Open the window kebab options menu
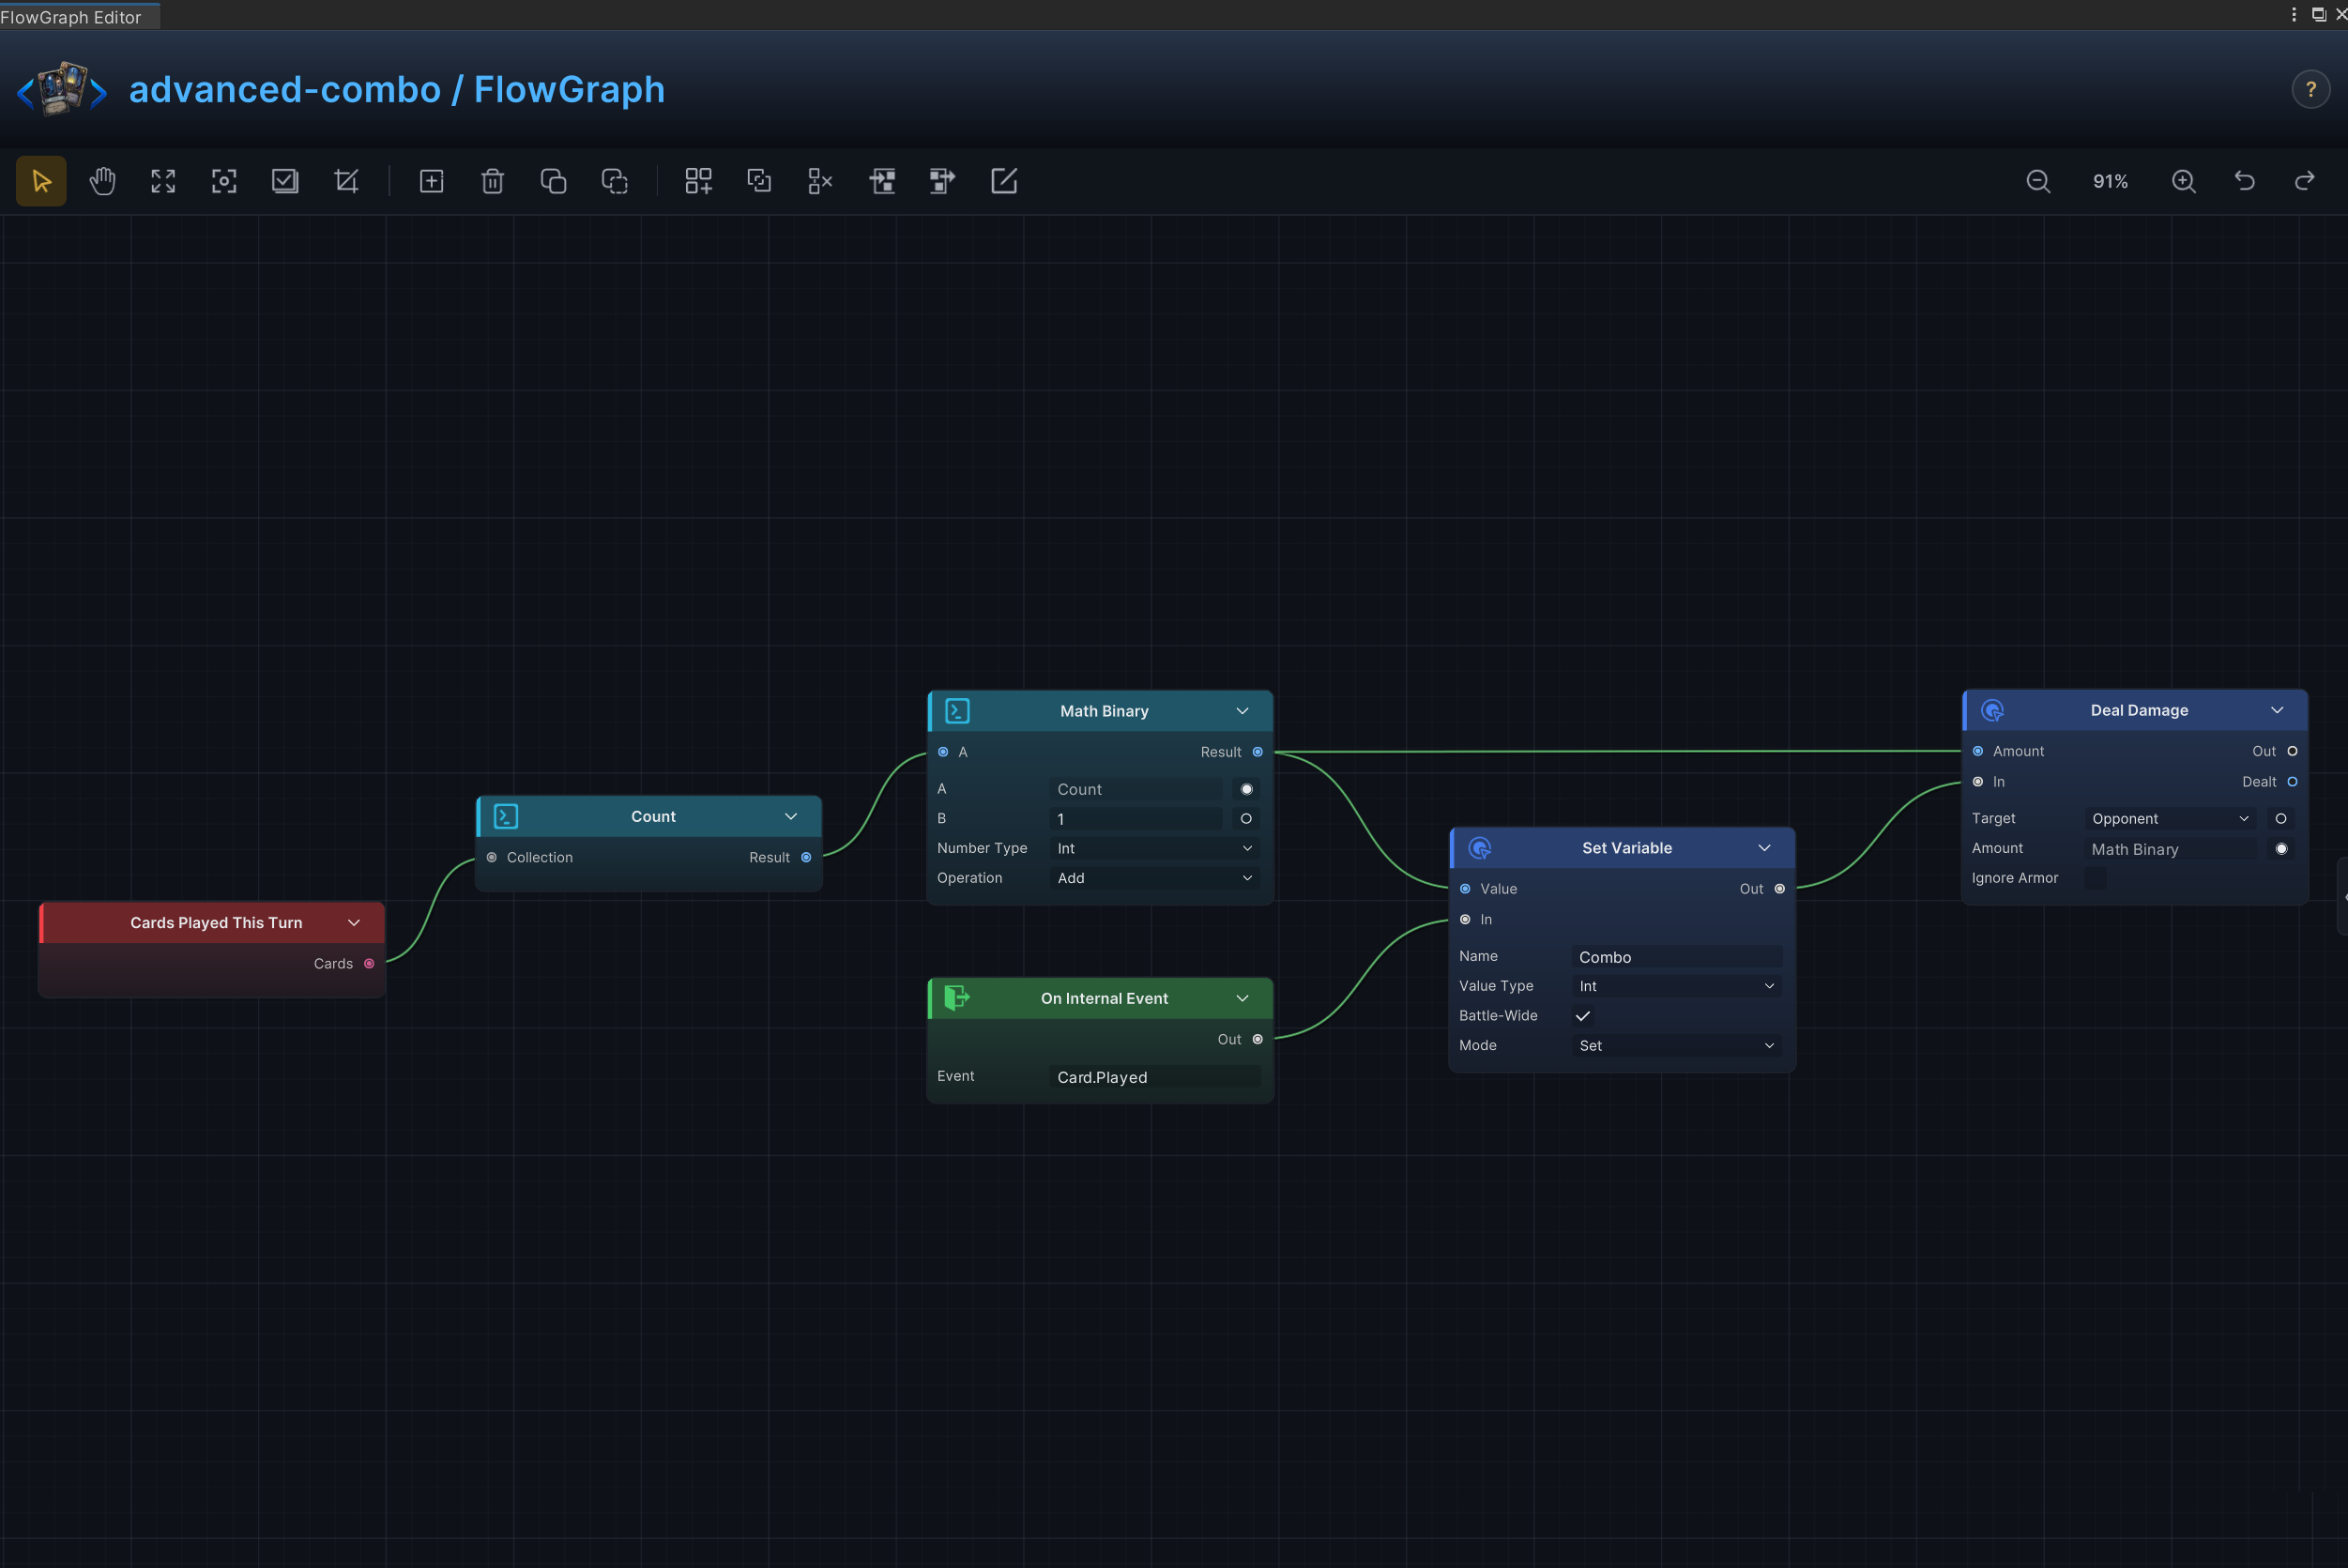 [2294, 15]
